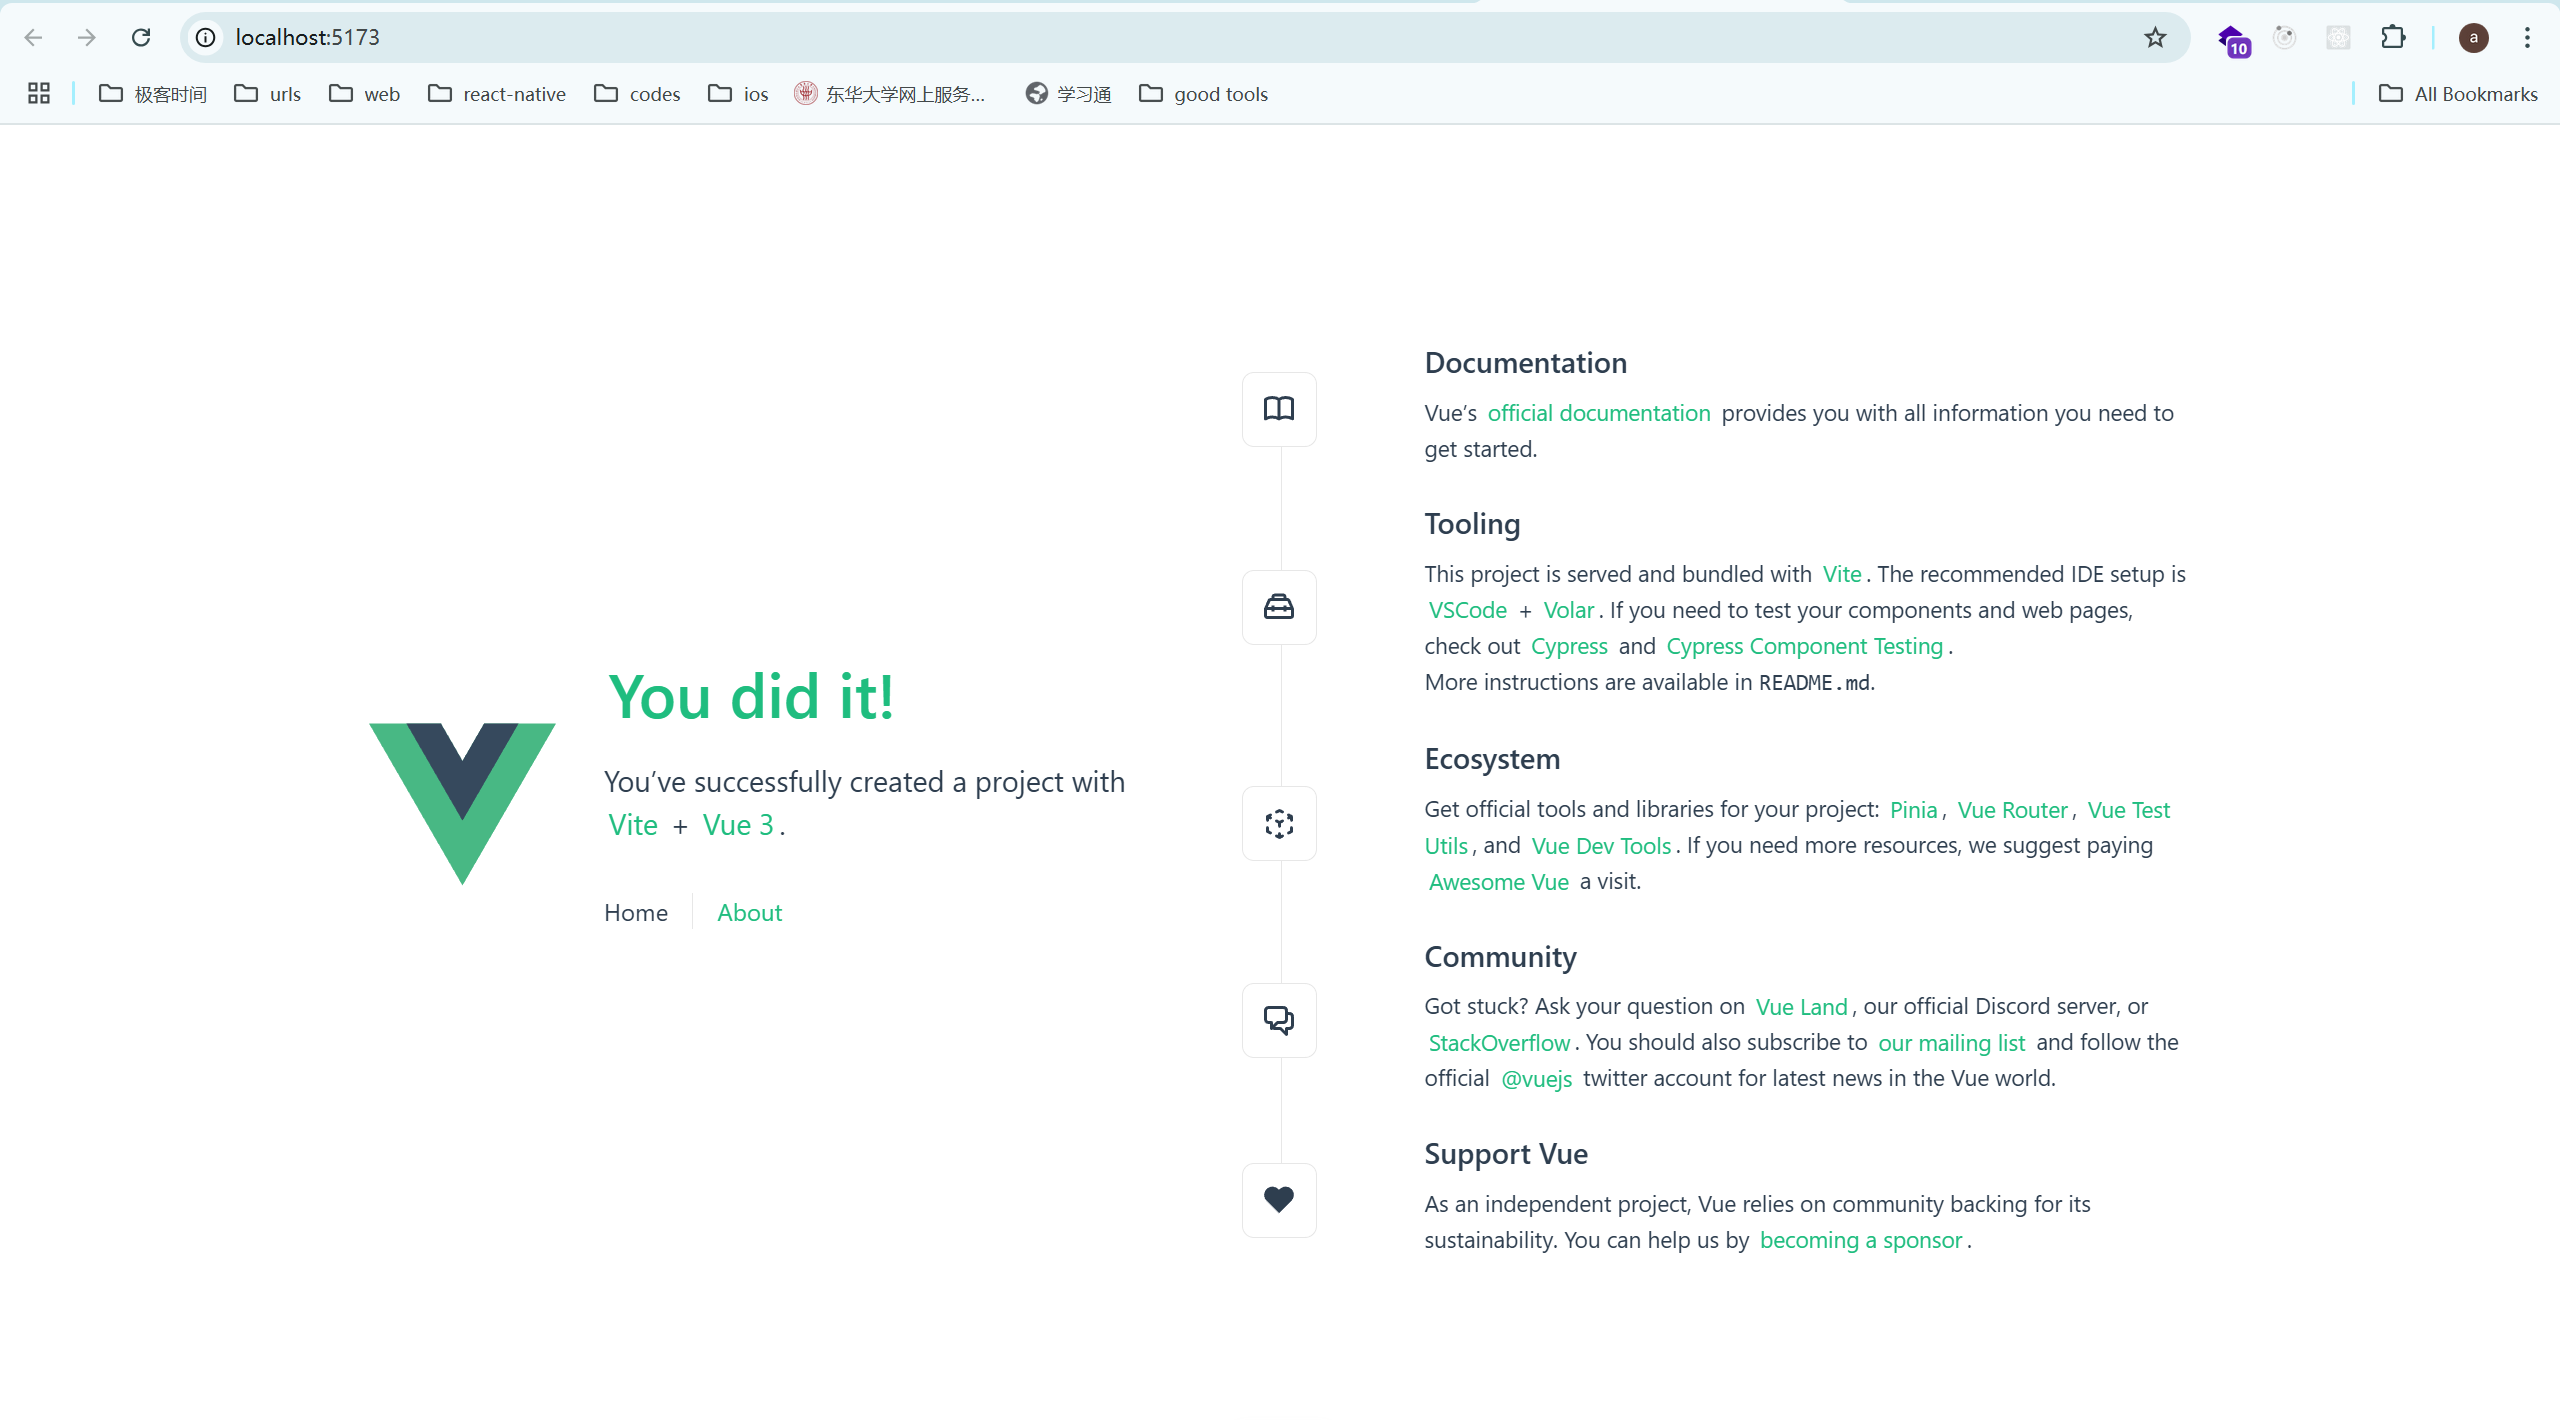The width and height of the screenshot is (2560, 1420).
Task: Open the urls bookmark folder
Action: click(267, 94)
